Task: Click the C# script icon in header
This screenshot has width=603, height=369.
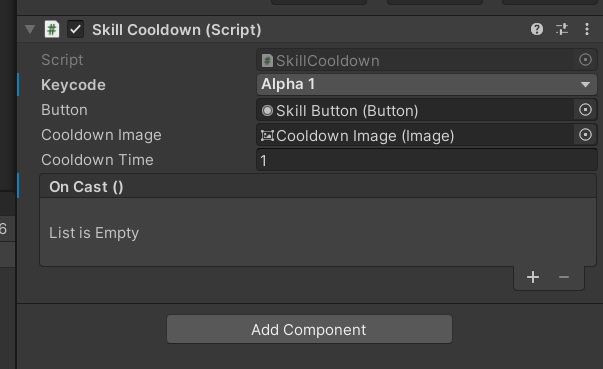Action: pos(52,29)
